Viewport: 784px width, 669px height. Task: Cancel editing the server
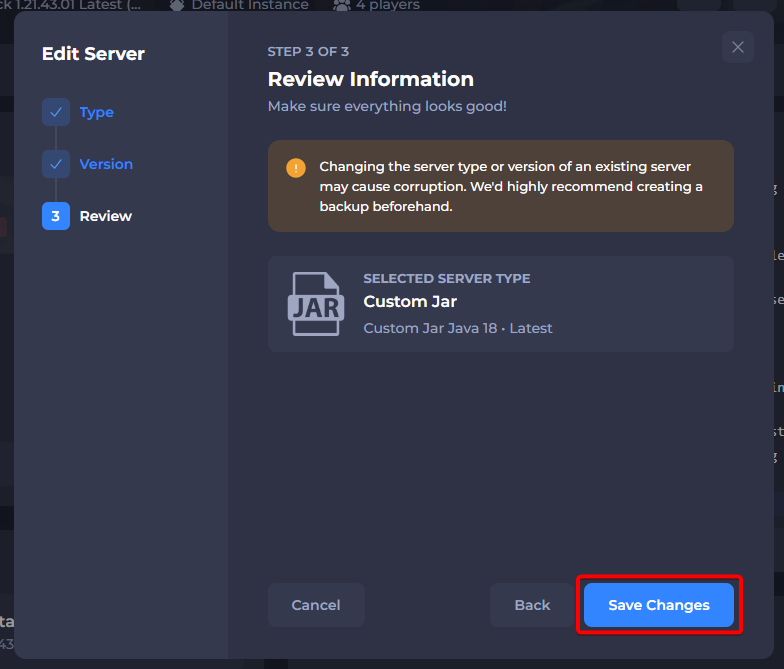click(x=316, y=605)
